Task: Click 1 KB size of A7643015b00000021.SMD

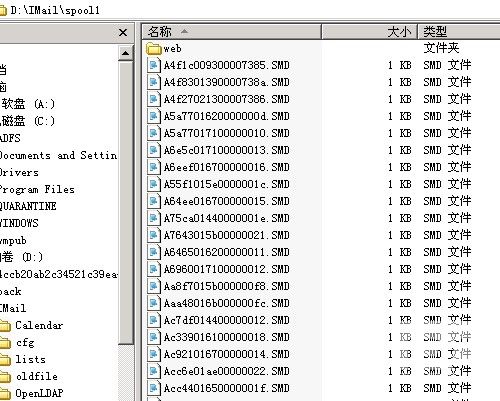Action: 400,235
